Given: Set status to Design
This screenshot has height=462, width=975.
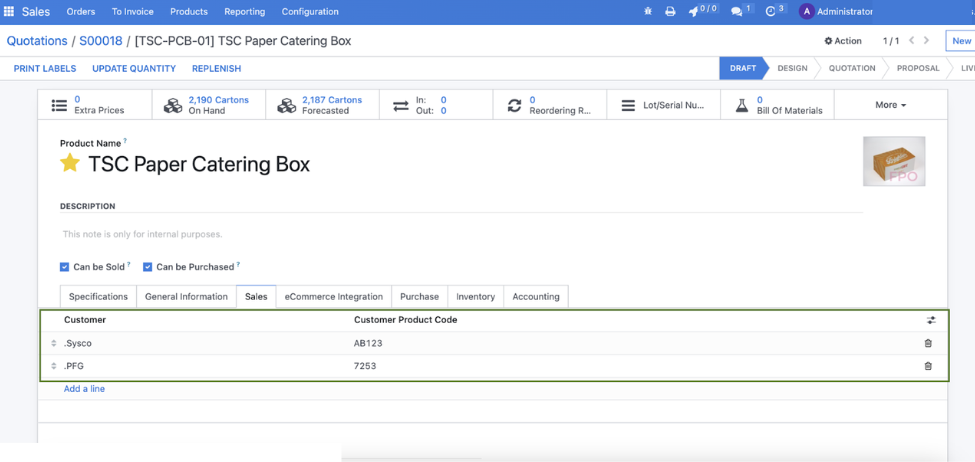Looking at the screenshot, I should pyautogui.click(x=792, y=68).
